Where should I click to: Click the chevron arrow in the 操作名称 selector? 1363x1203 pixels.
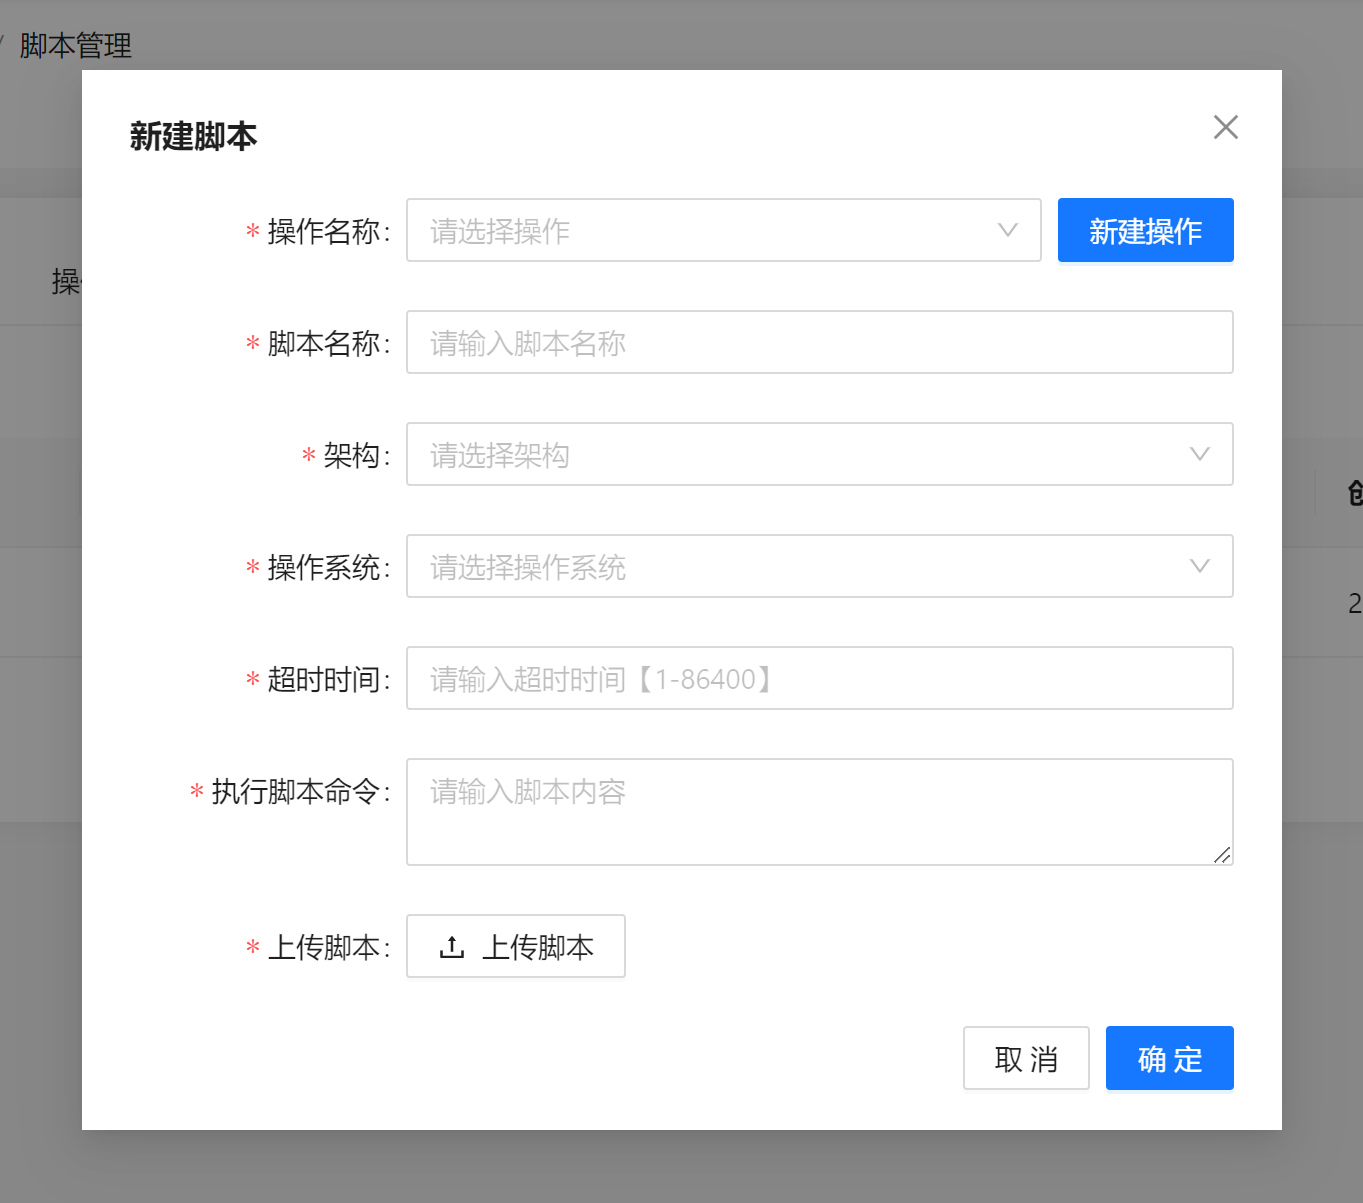point(1007,230)
